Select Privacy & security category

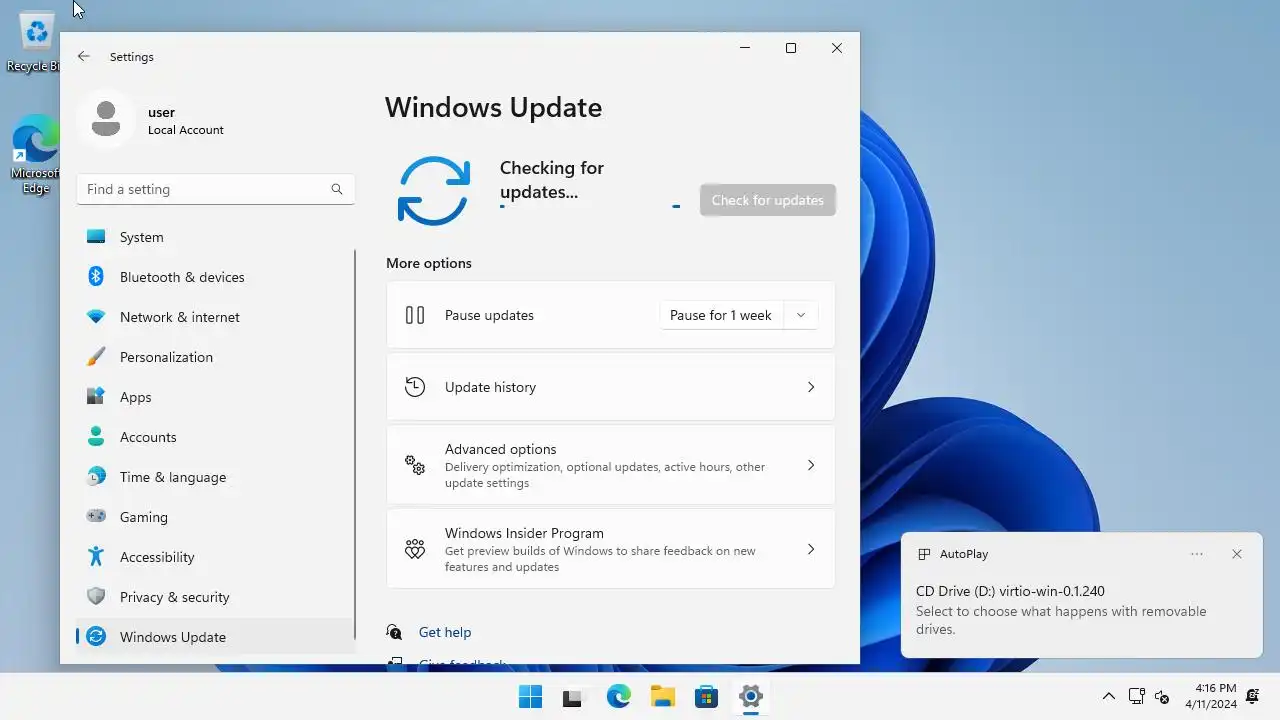(x=216, y=597)
